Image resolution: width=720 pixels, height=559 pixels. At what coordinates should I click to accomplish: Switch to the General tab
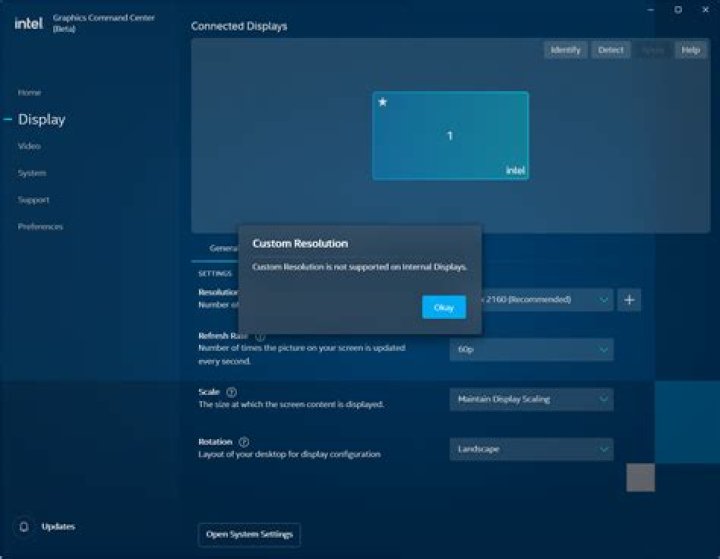click(223, 248)
